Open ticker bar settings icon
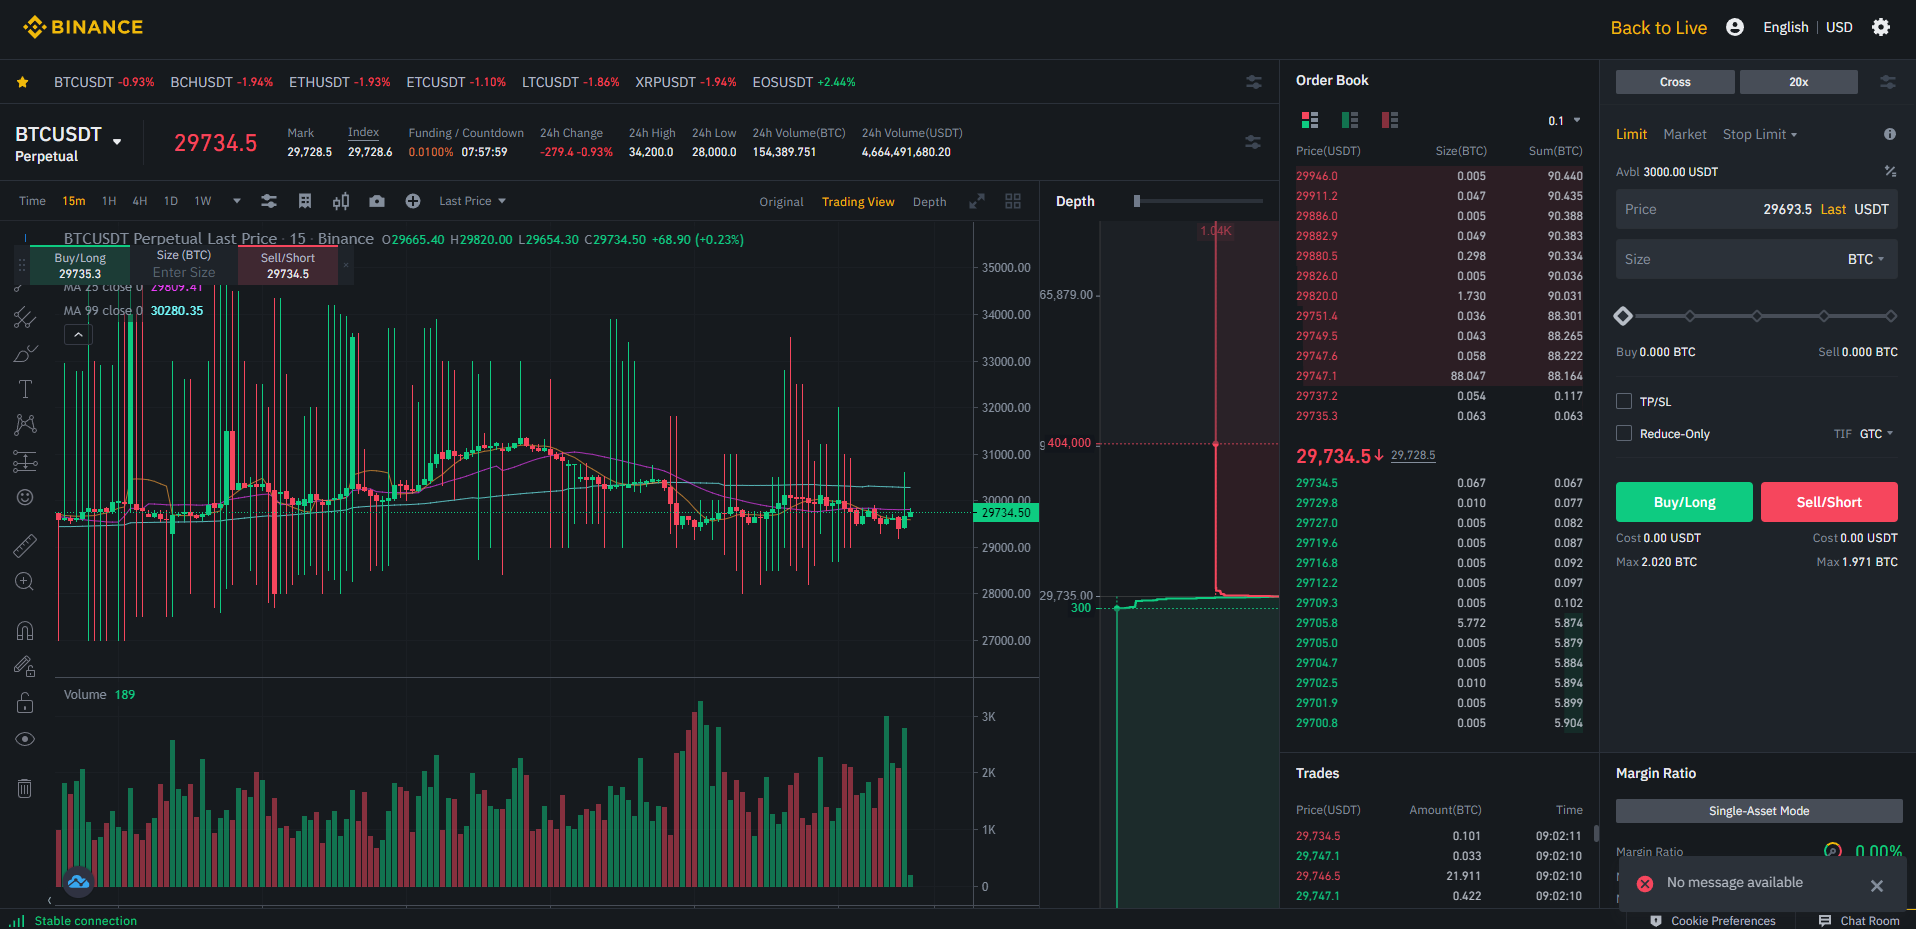The width and height of the screenshot is (1916, 929). pyautogui.click(x=1253, y=82)
